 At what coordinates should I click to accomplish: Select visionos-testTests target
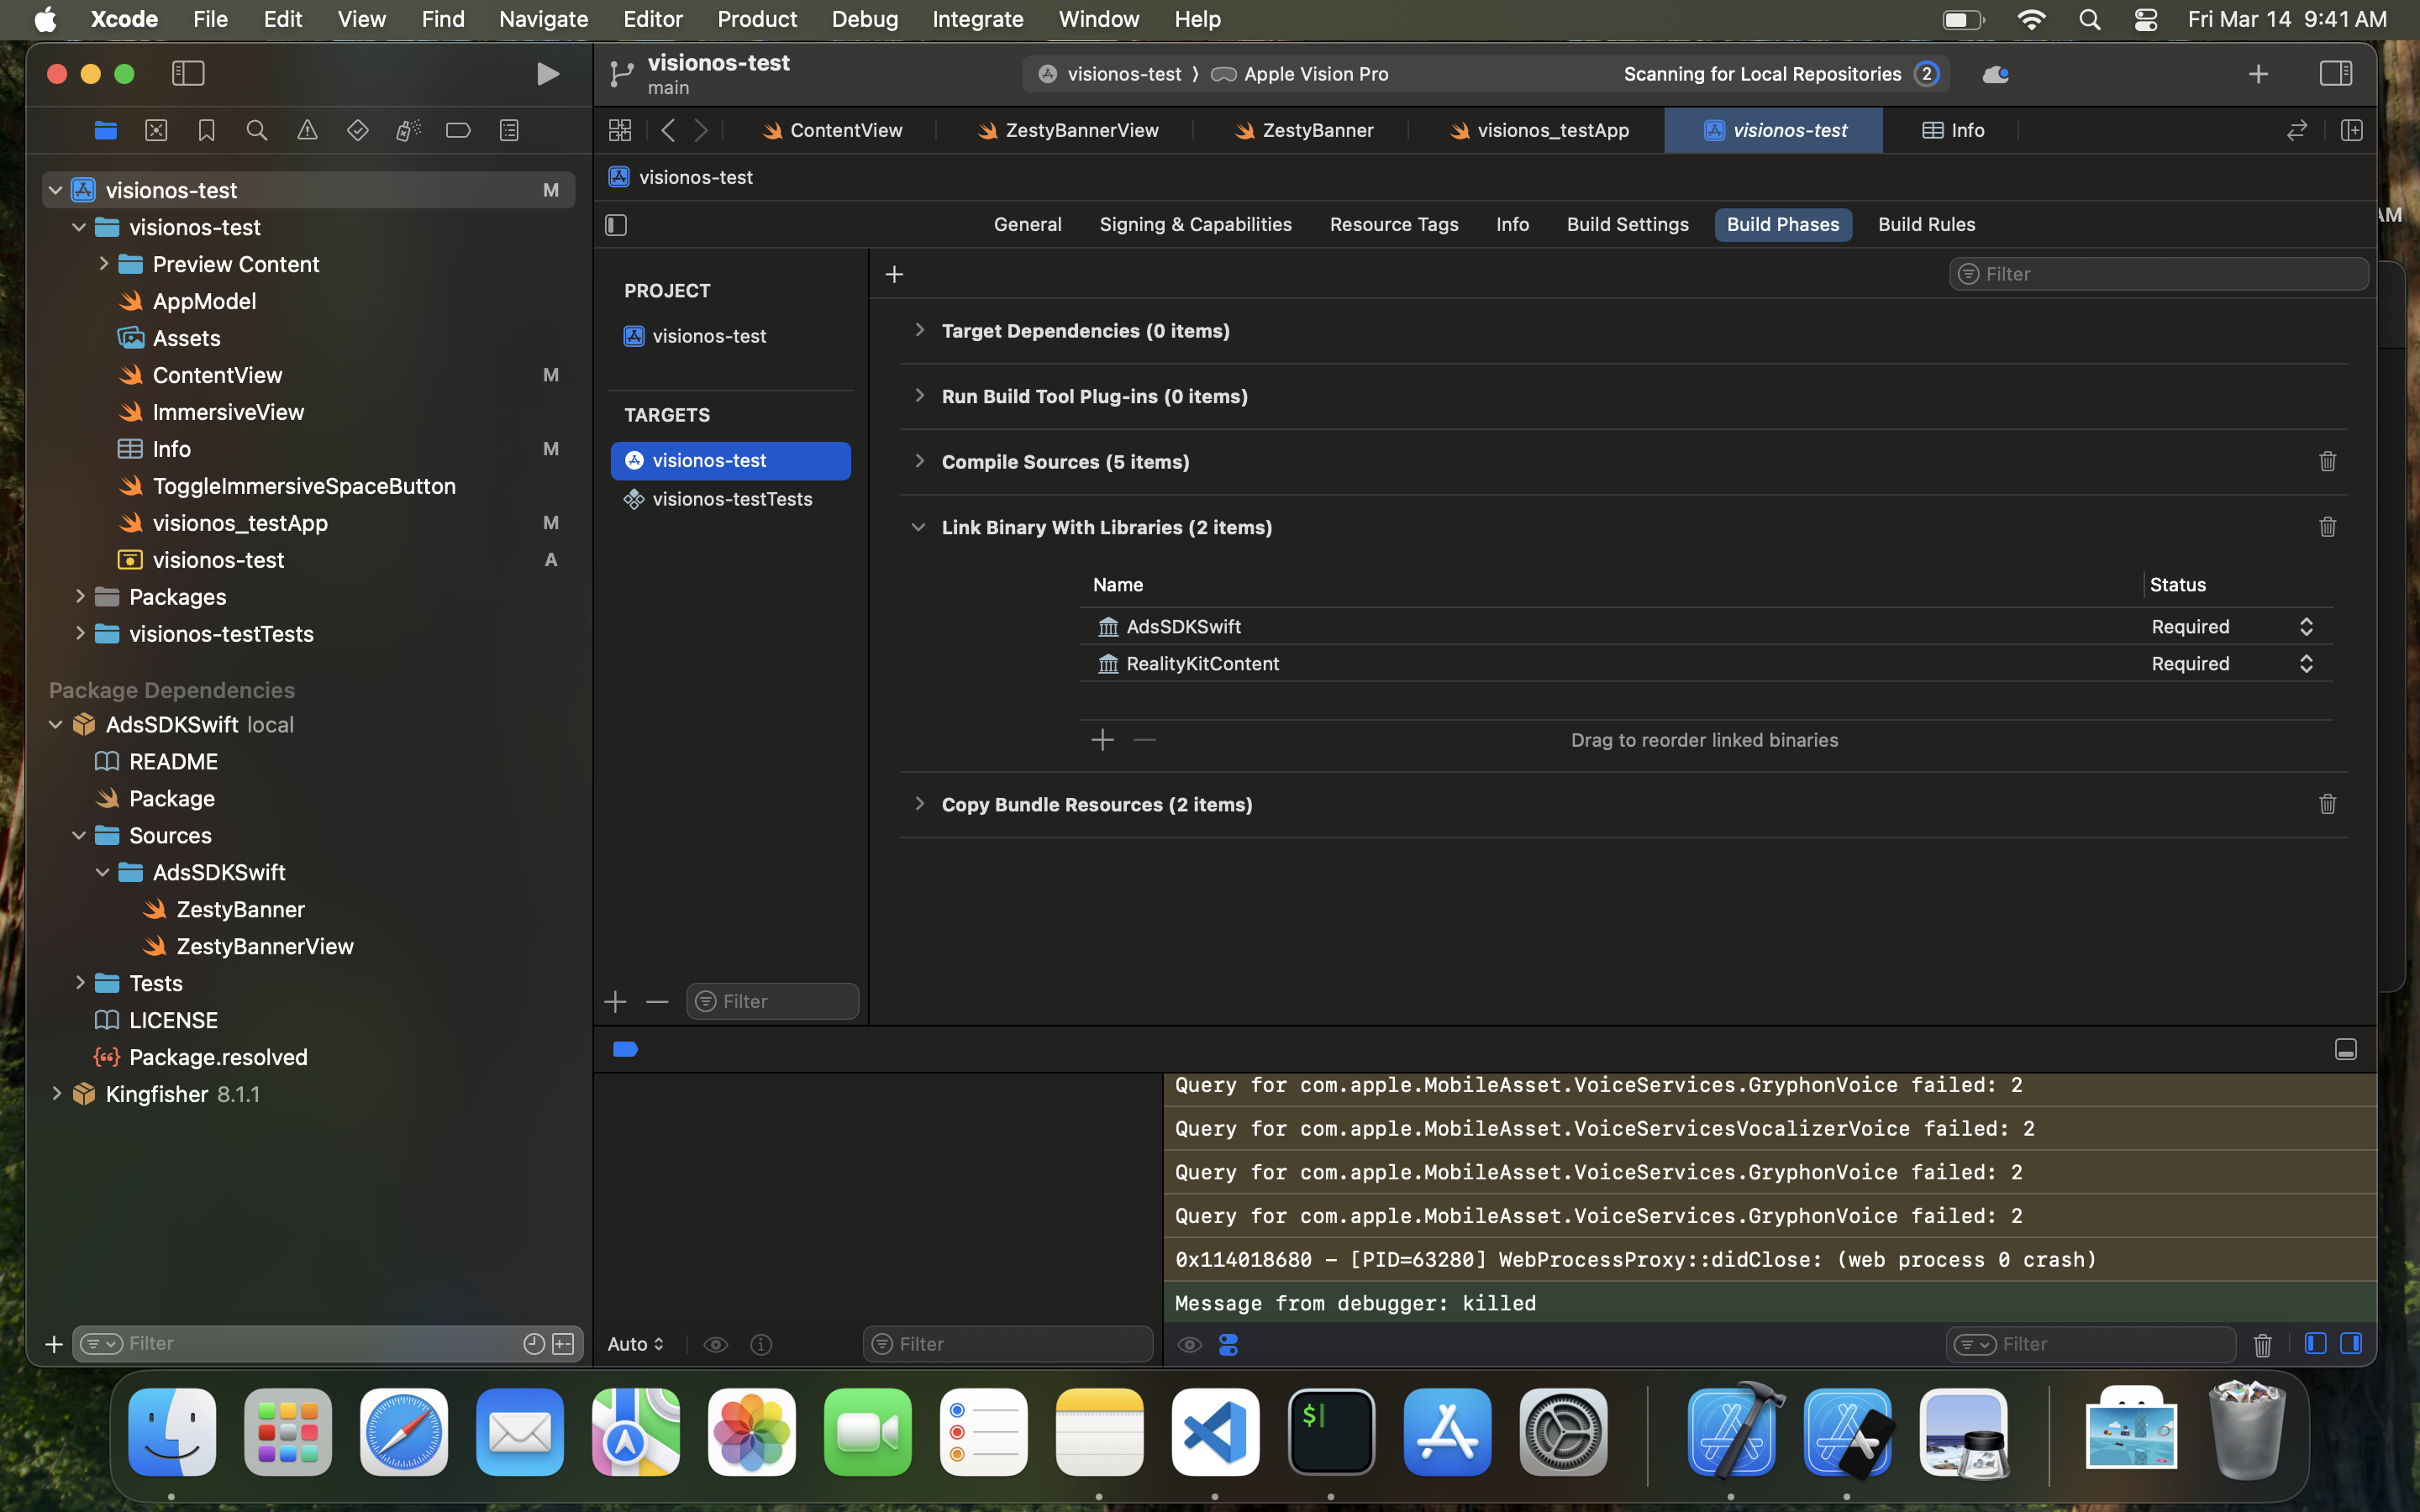[731, 499]
